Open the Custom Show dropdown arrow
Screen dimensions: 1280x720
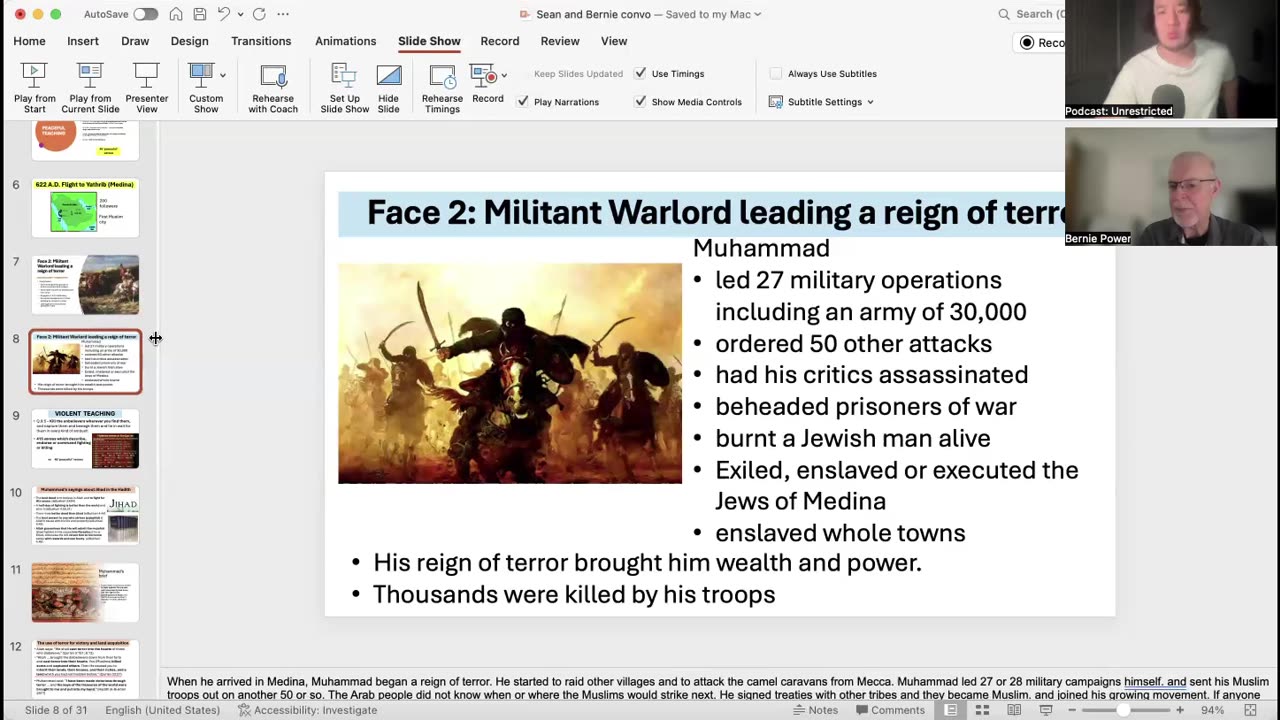tap(223, 75)
